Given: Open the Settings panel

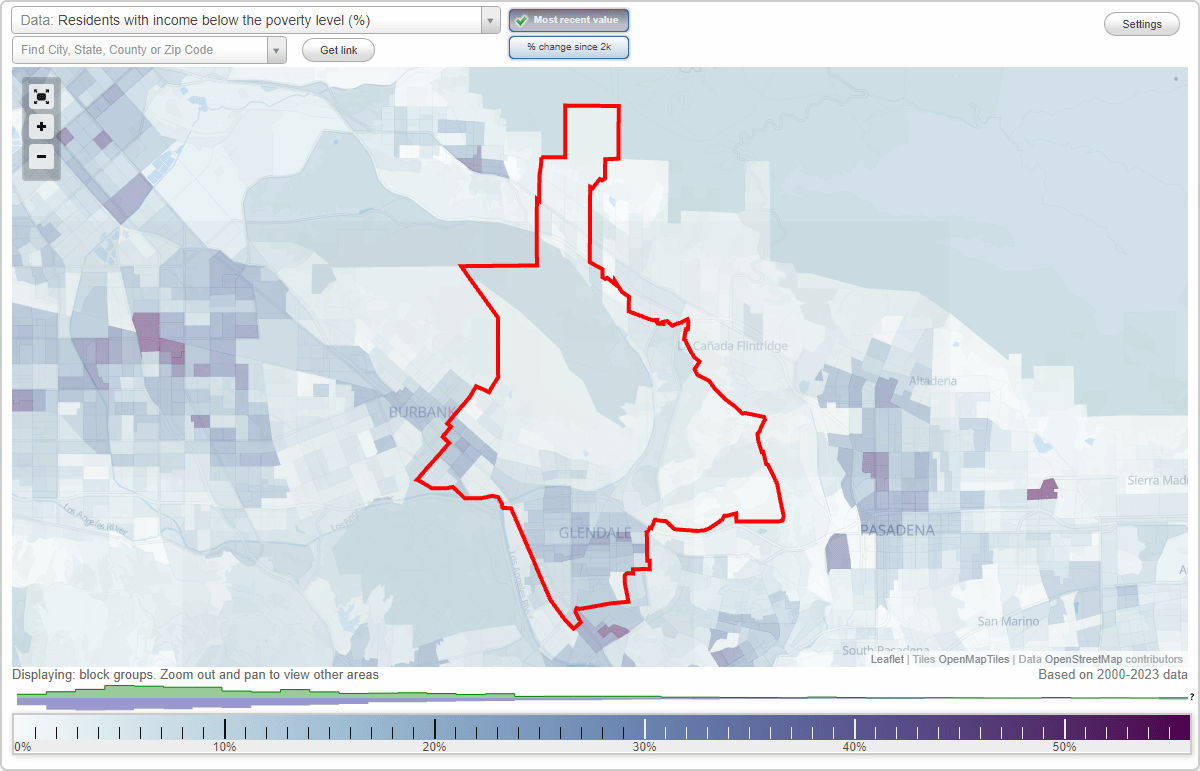Looking at the screenshot, I should [1141, 23].
